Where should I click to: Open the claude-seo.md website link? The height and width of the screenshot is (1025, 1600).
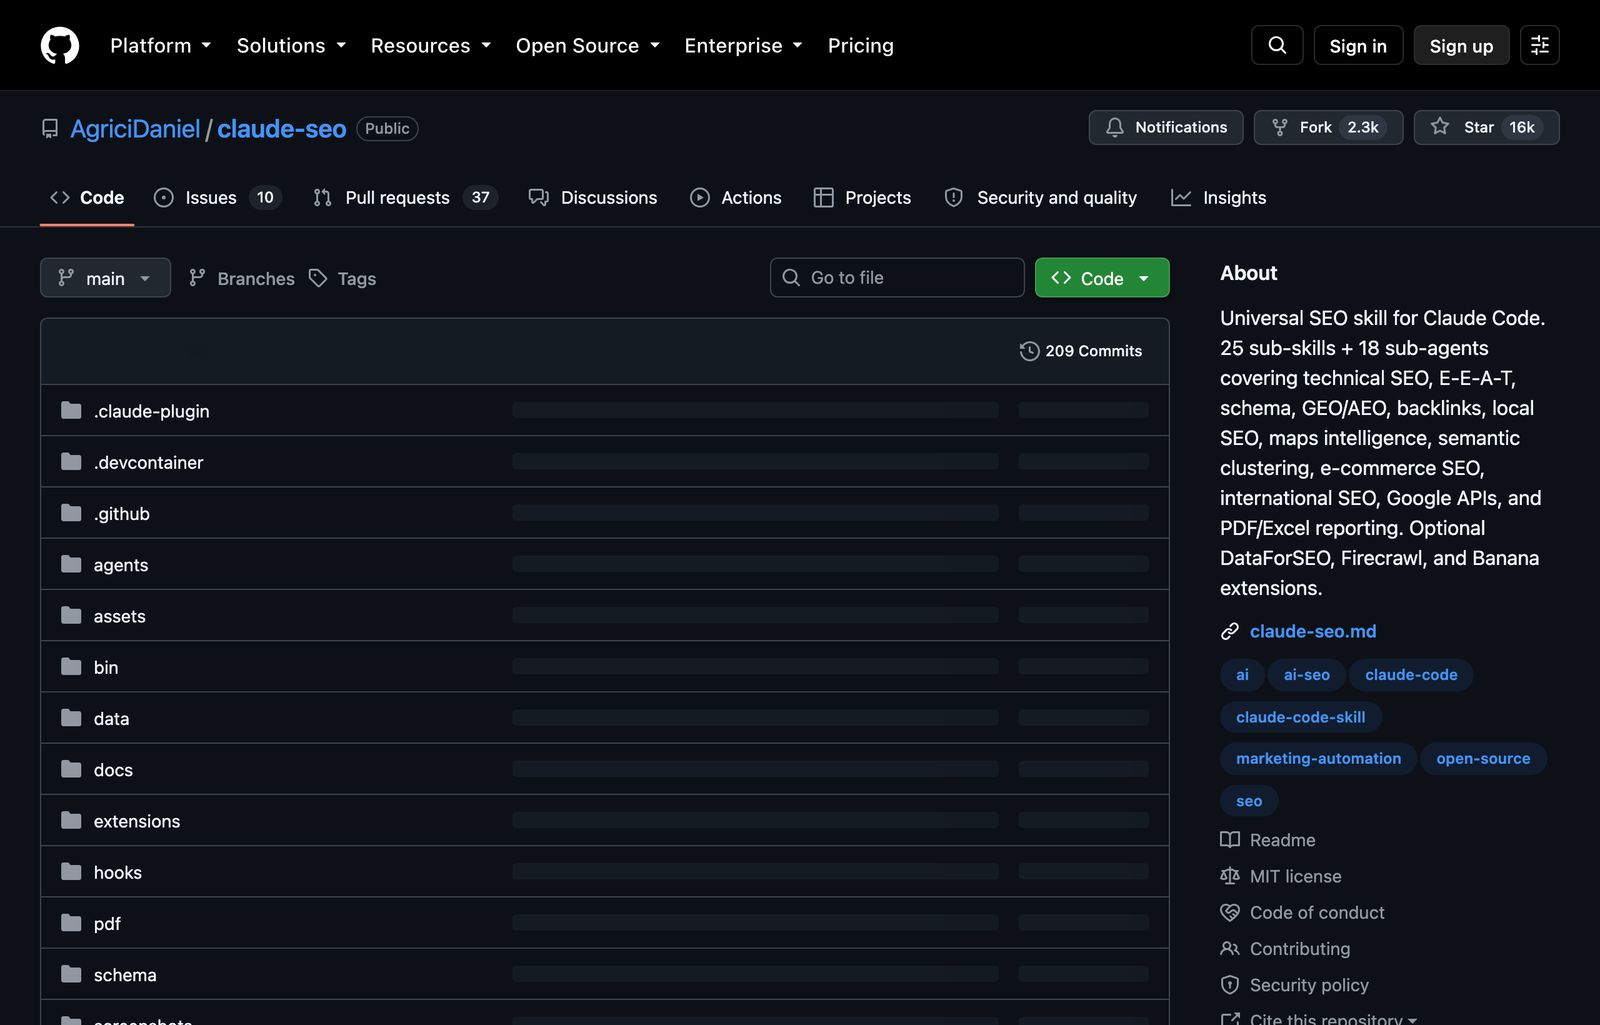pos(1313,631)
